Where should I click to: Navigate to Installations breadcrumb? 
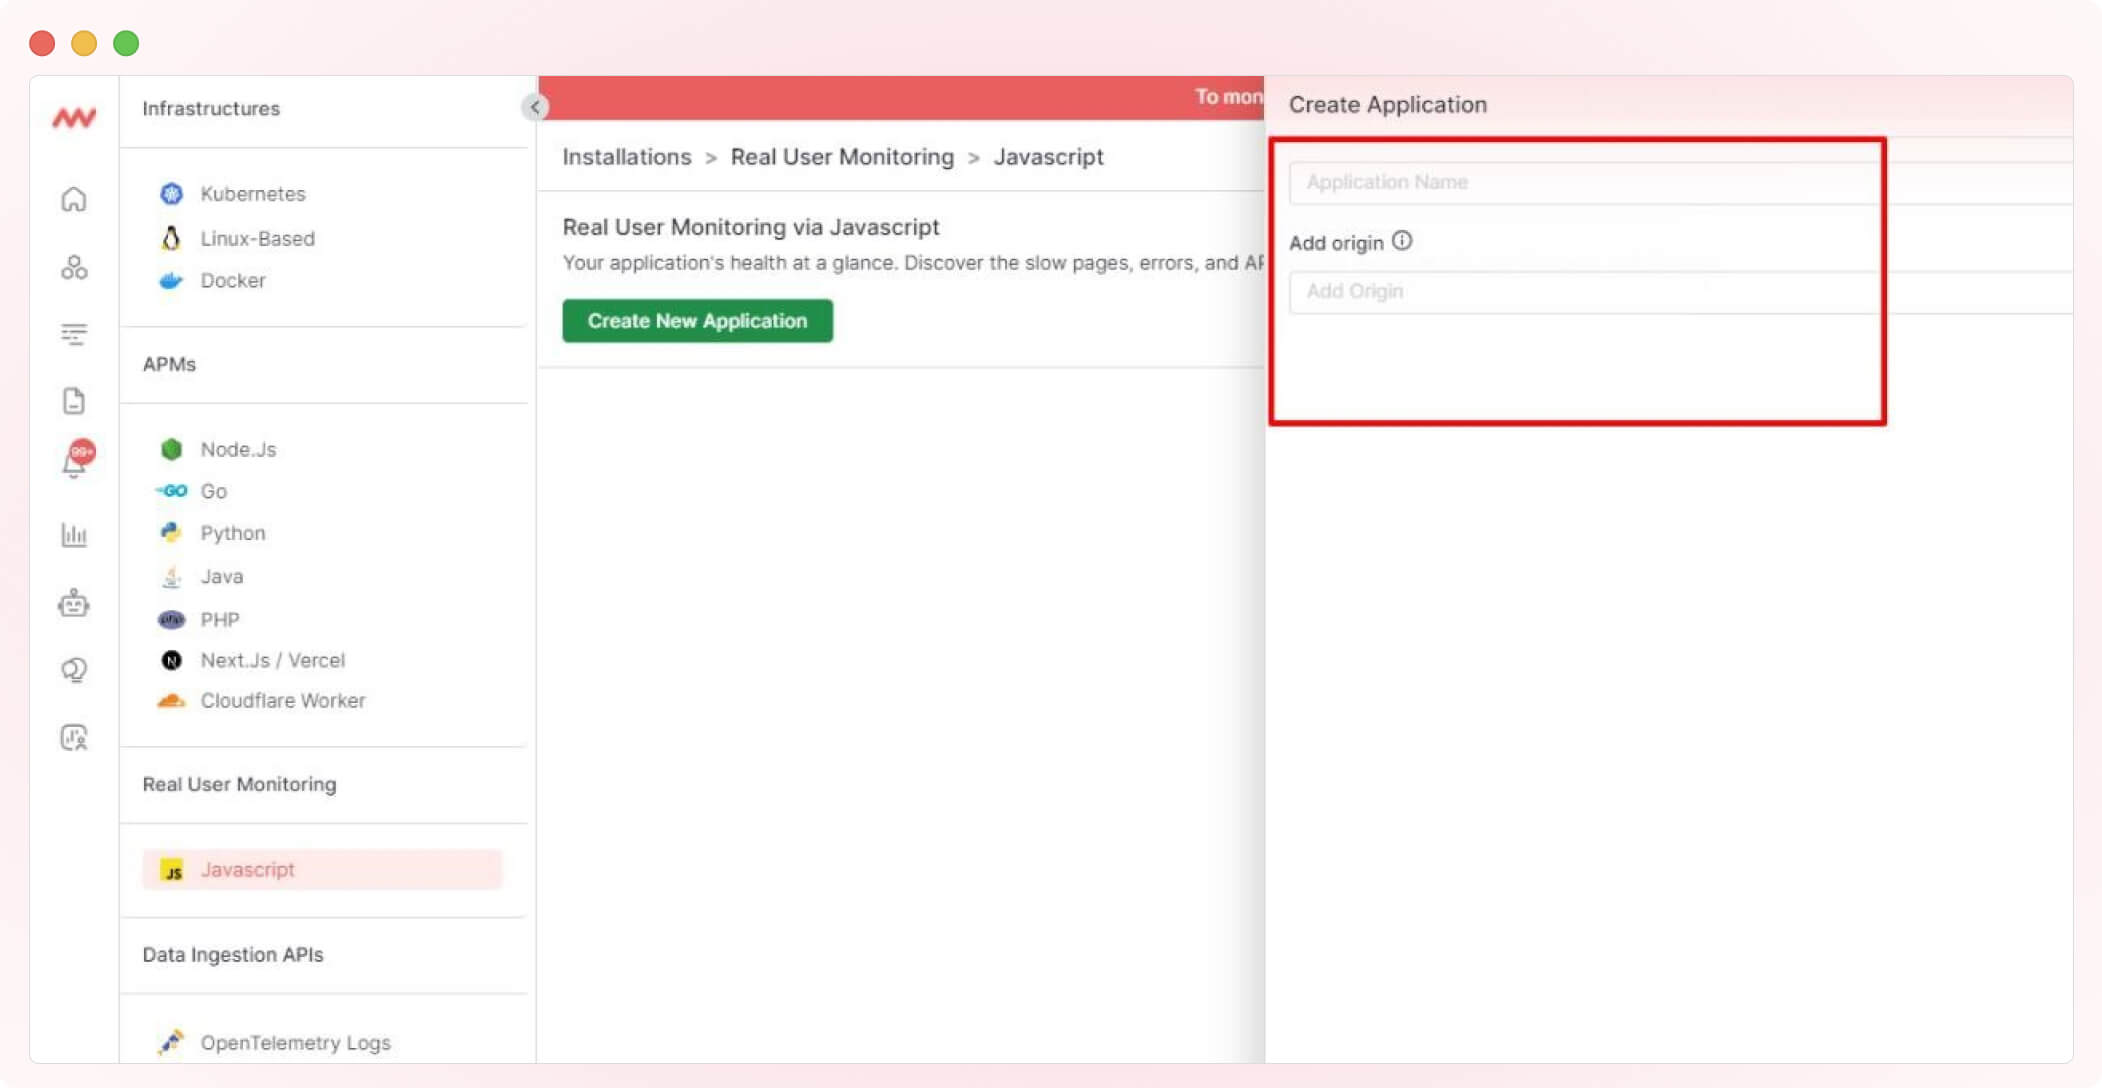click(626, 157)
